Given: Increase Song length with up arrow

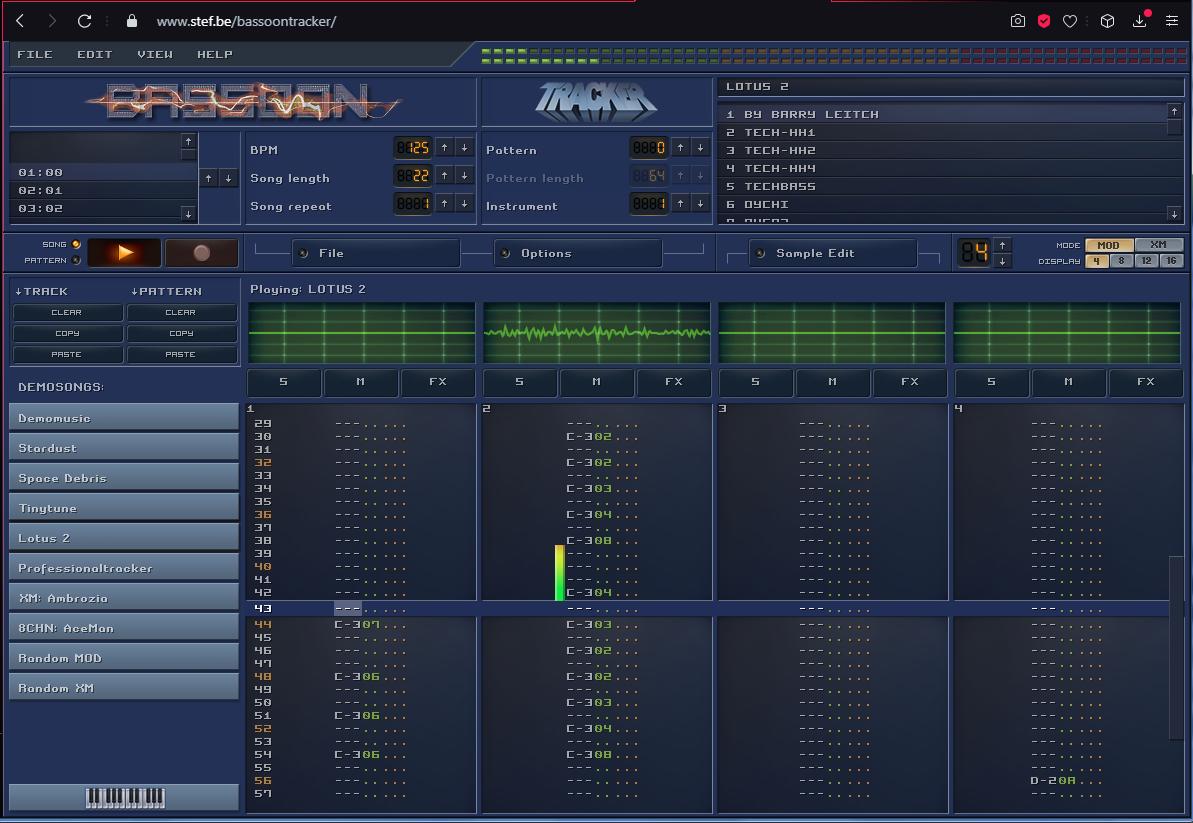Looking at the screenshot, I should [x=444, y=176].
